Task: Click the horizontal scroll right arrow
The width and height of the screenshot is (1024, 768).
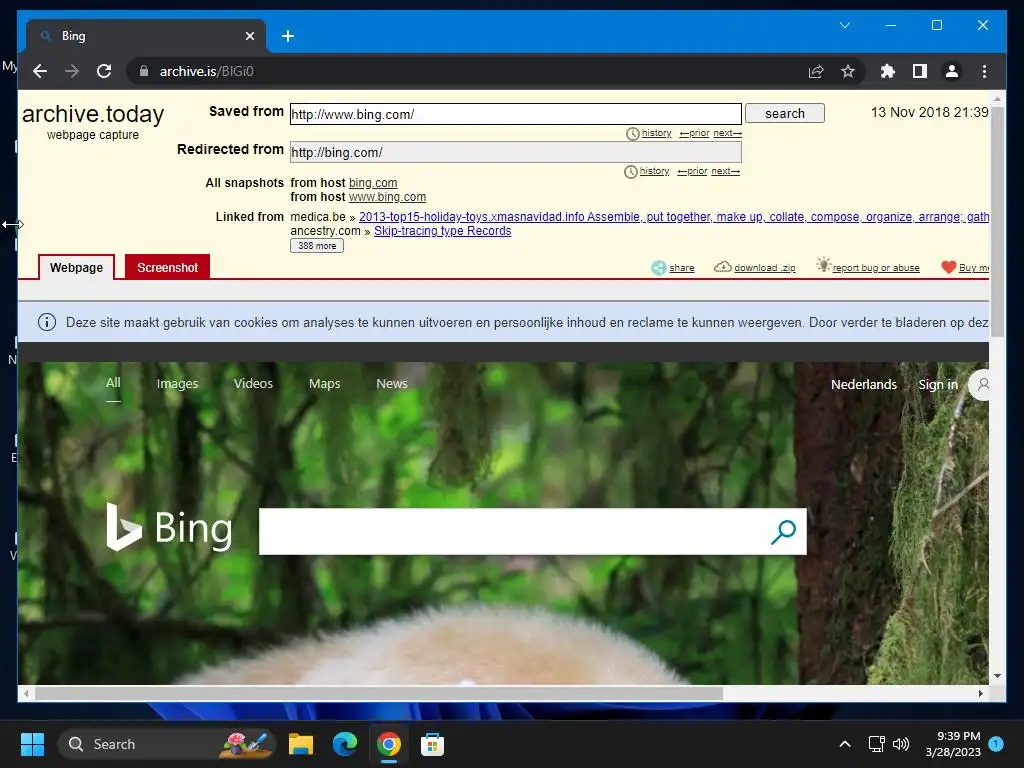Action: (x=981, y=694)
